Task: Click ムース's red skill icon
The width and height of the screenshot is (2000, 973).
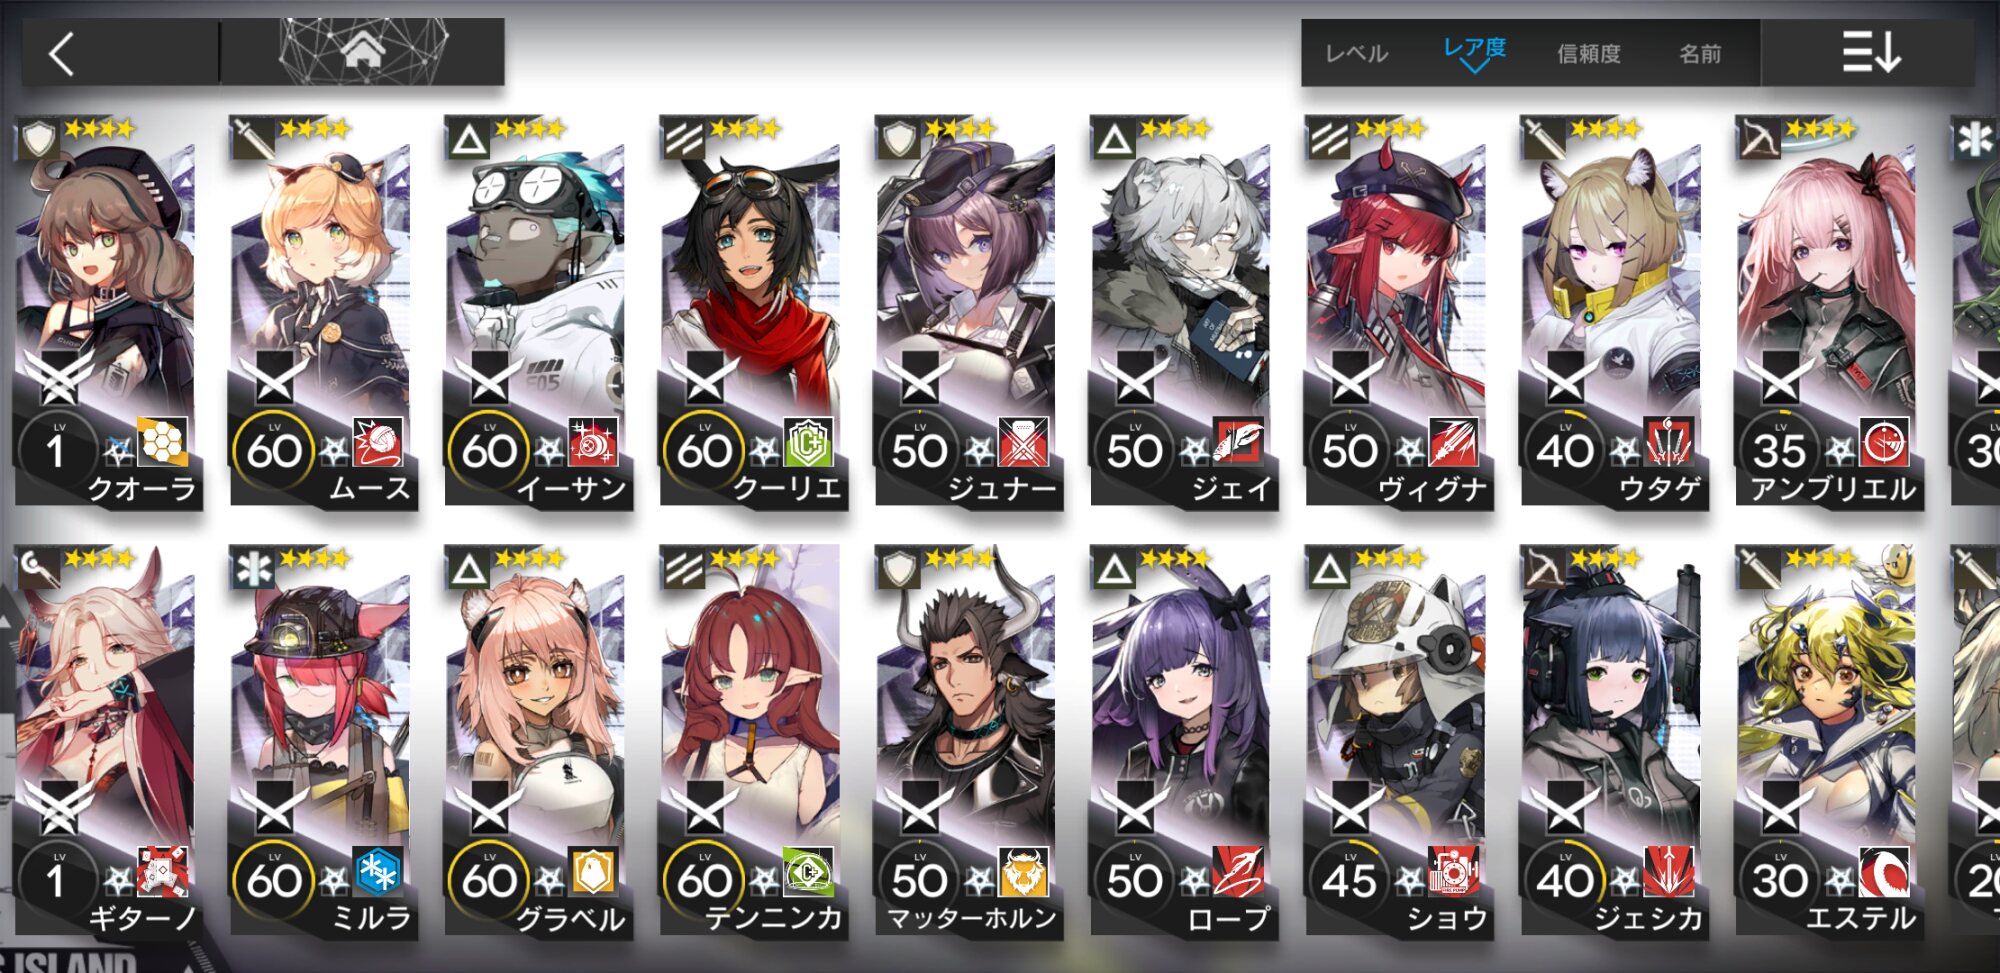Action: [378, 442]
